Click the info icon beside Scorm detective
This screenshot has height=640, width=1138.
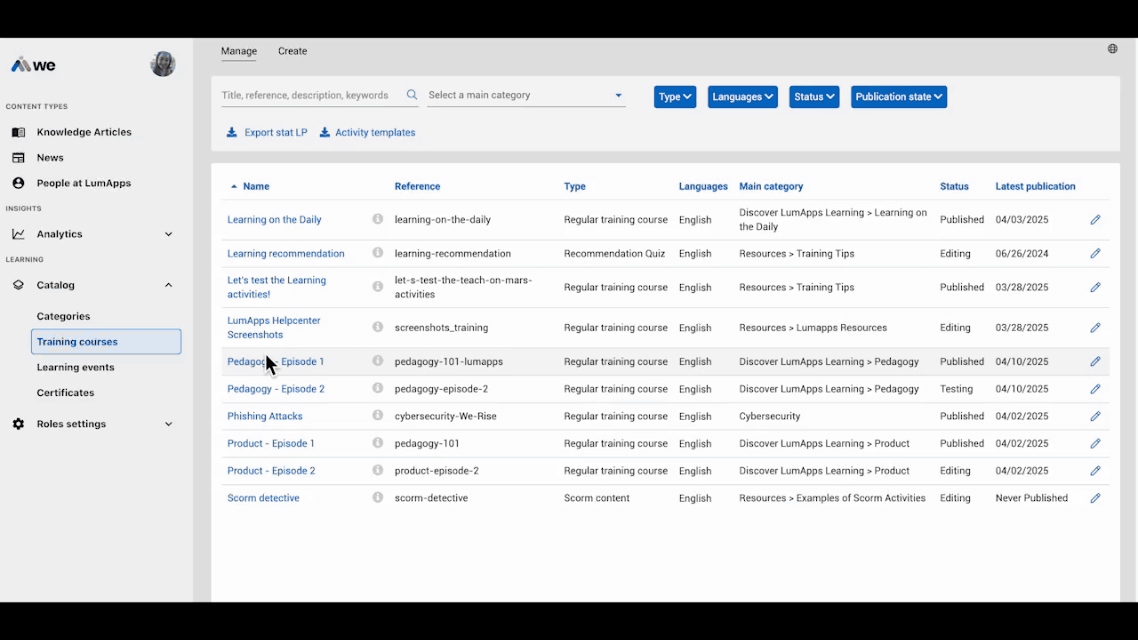(377, 497)
